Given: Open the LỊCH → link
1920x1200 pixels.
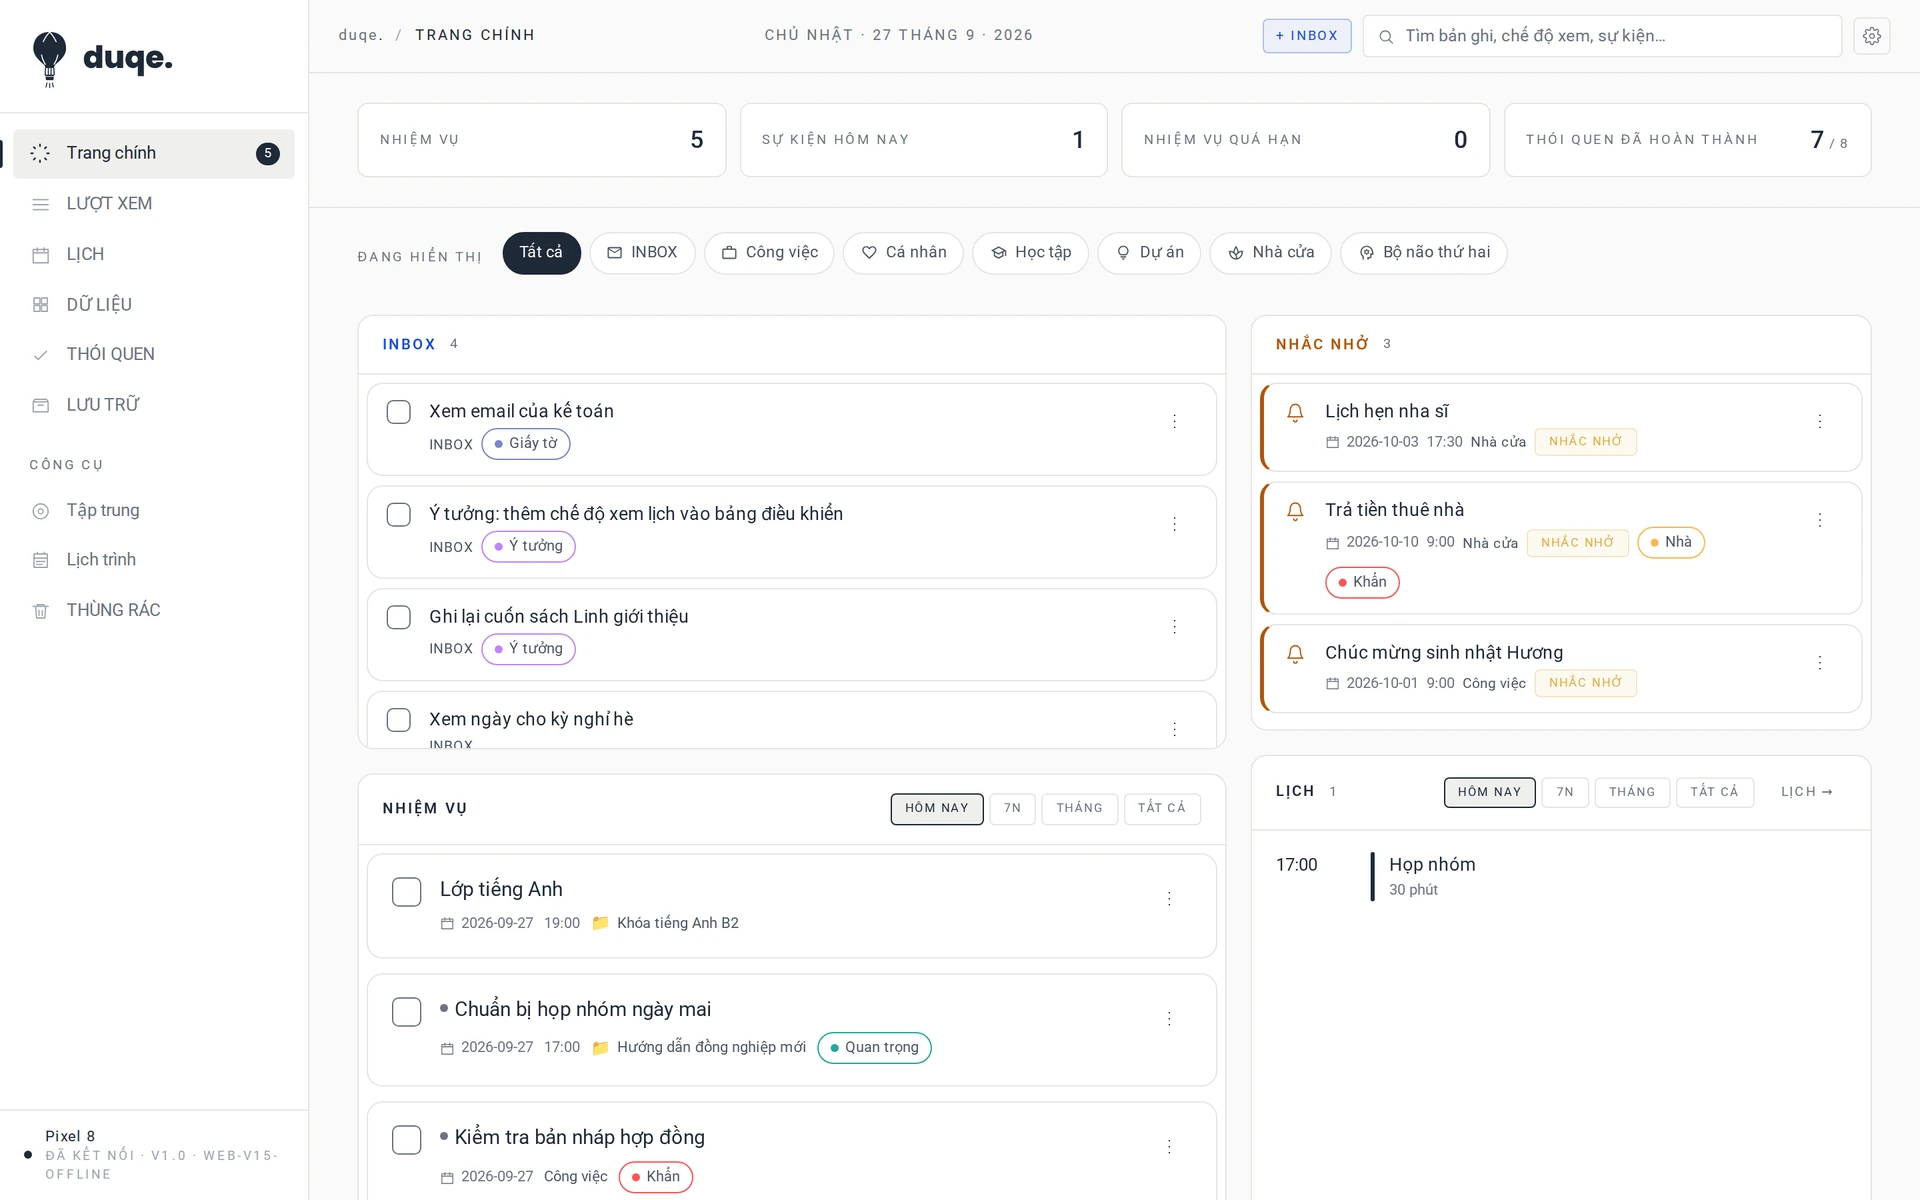Looking at the screenshot, I should click(1807, 792).
